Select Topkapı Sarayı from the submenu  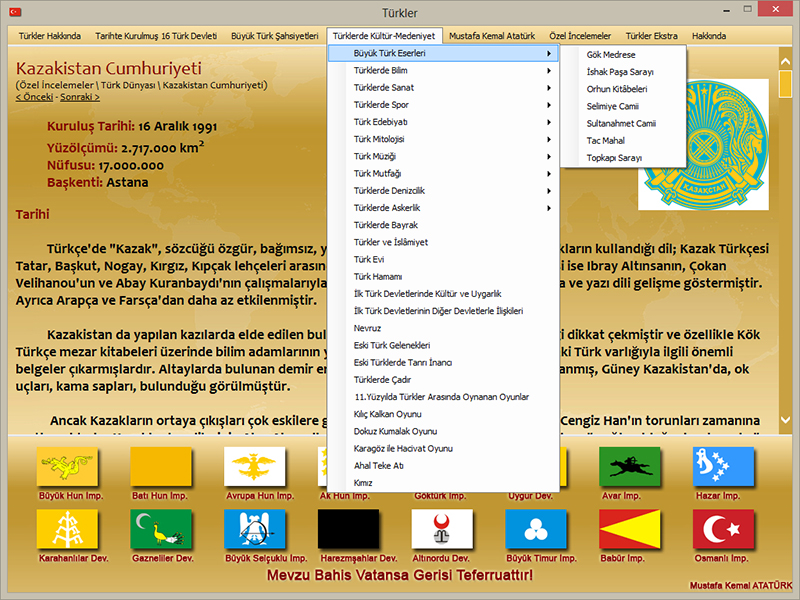(614, 157)
